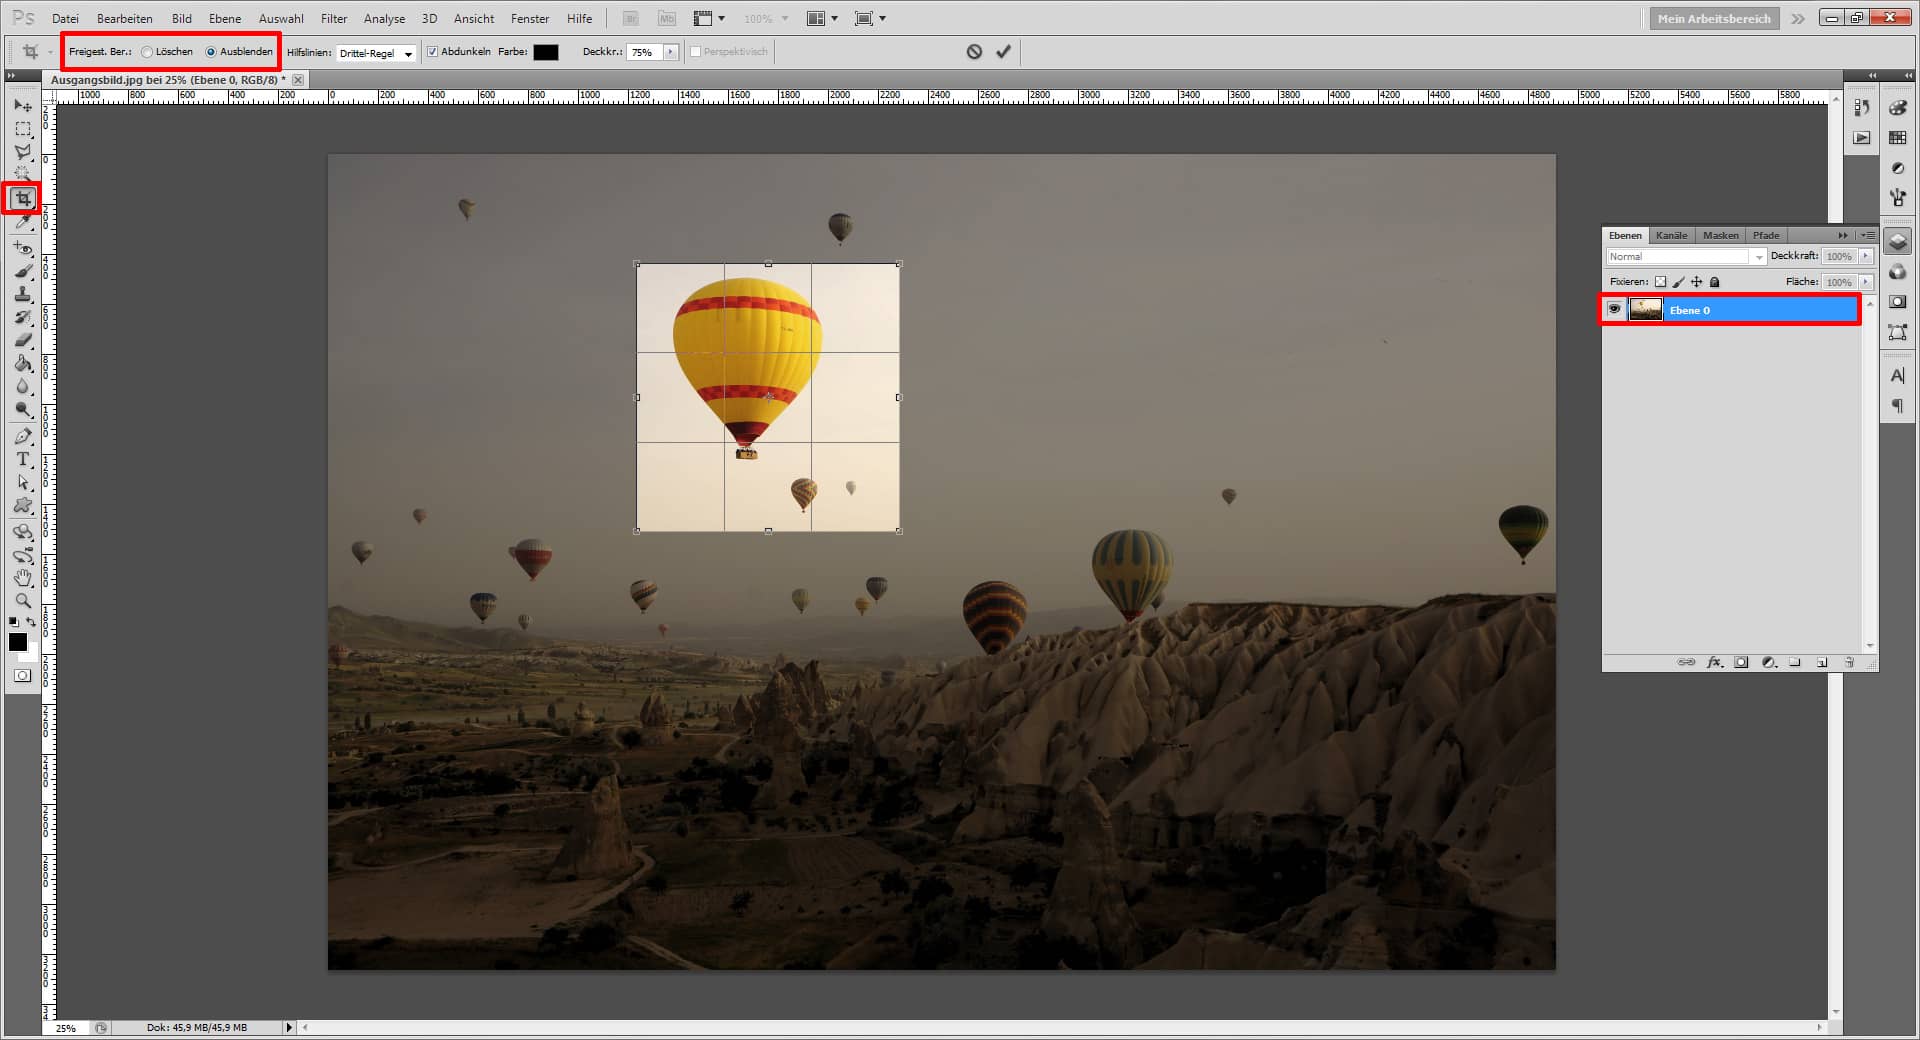This screenshot has height=1040, width=1920.
Task: Commit the crop with the checkmark button
Action: click(x=1003, y=51)
